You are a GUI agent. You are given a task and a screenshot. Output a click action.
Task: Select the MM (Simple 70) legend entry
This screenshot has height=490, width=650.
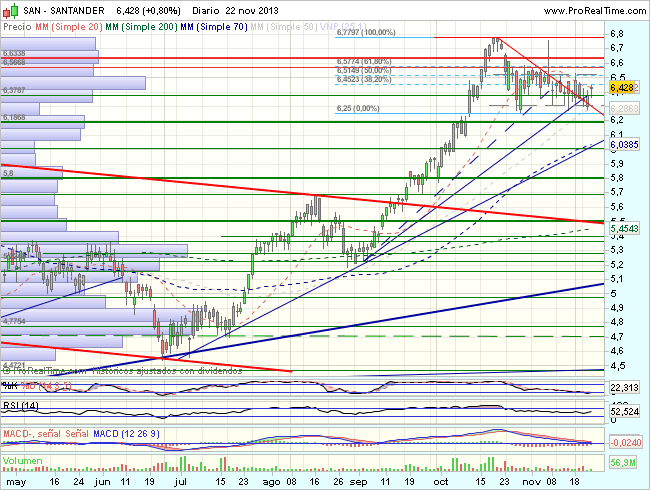(x=214, y=27)
